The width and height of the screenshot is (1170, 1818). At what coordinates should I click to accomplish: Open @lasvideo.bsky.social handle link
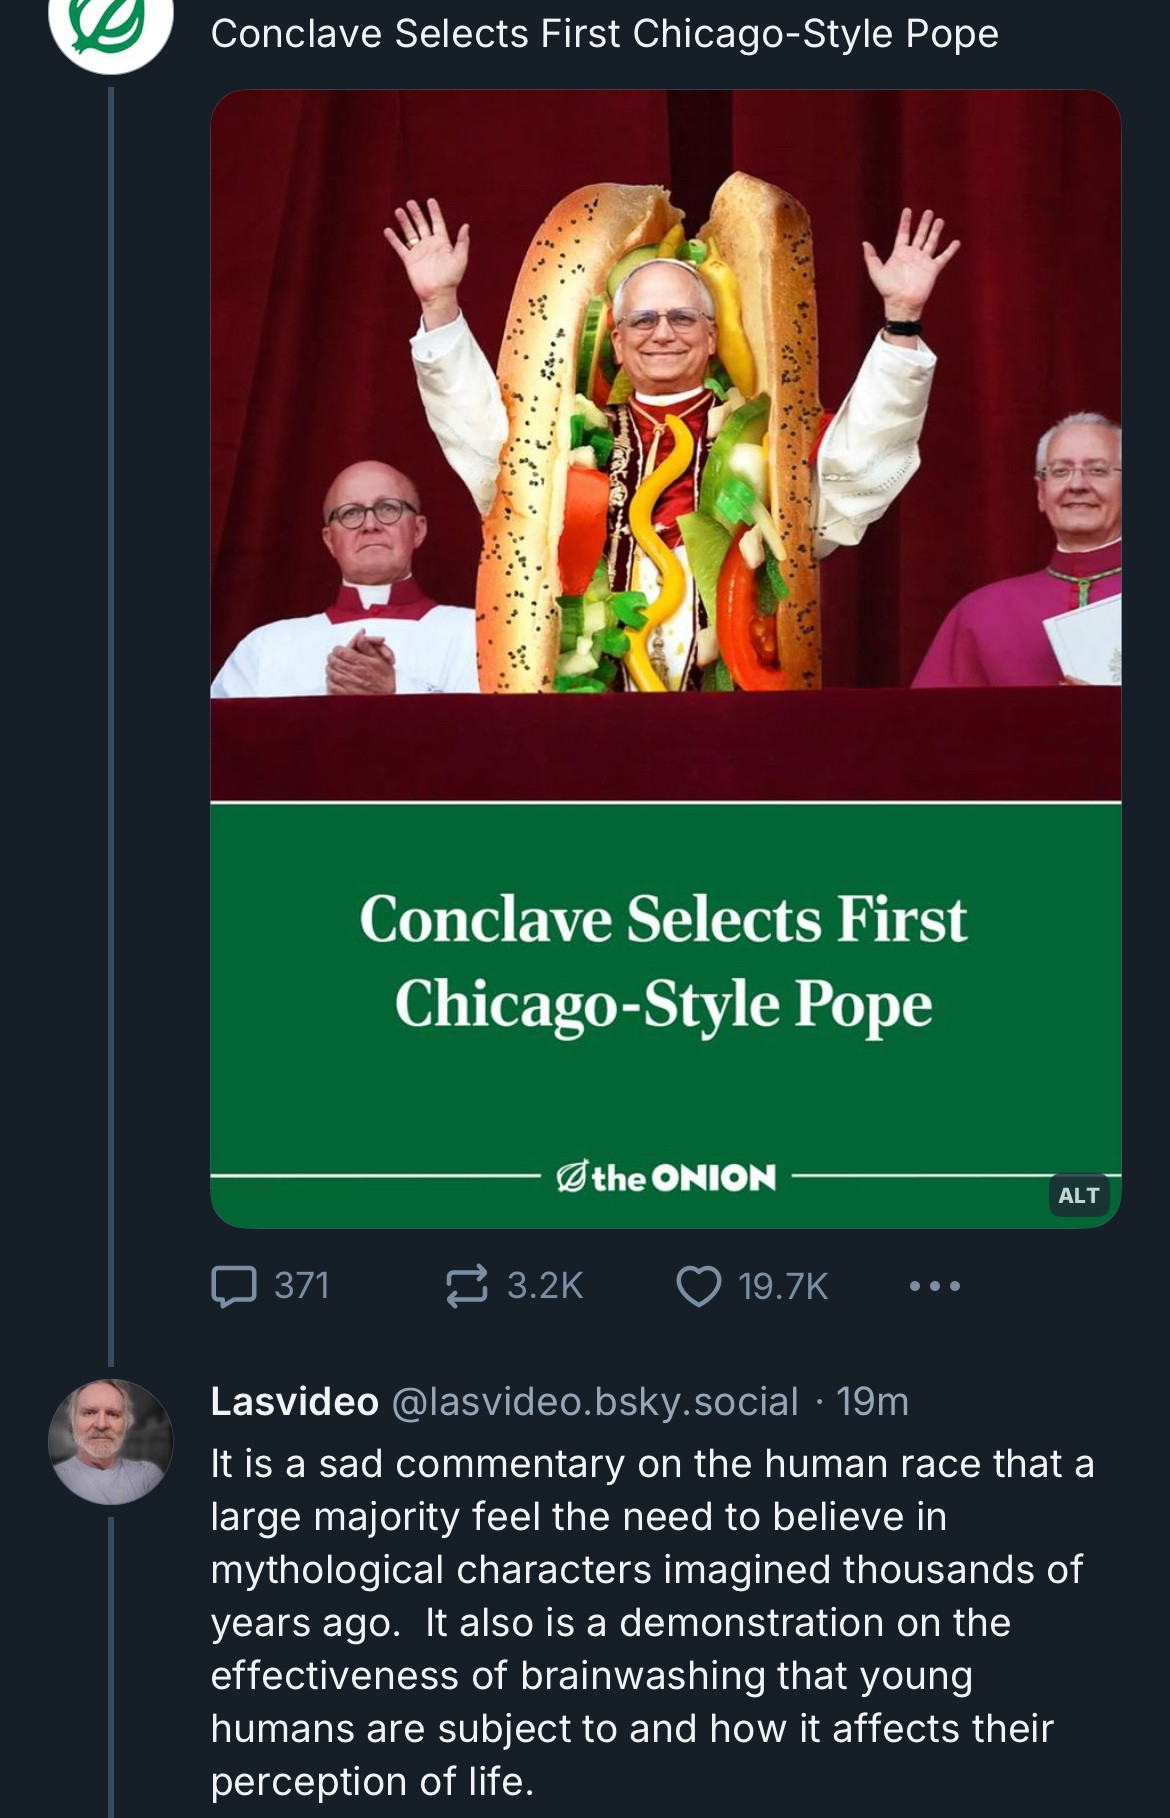[595, 1401]
